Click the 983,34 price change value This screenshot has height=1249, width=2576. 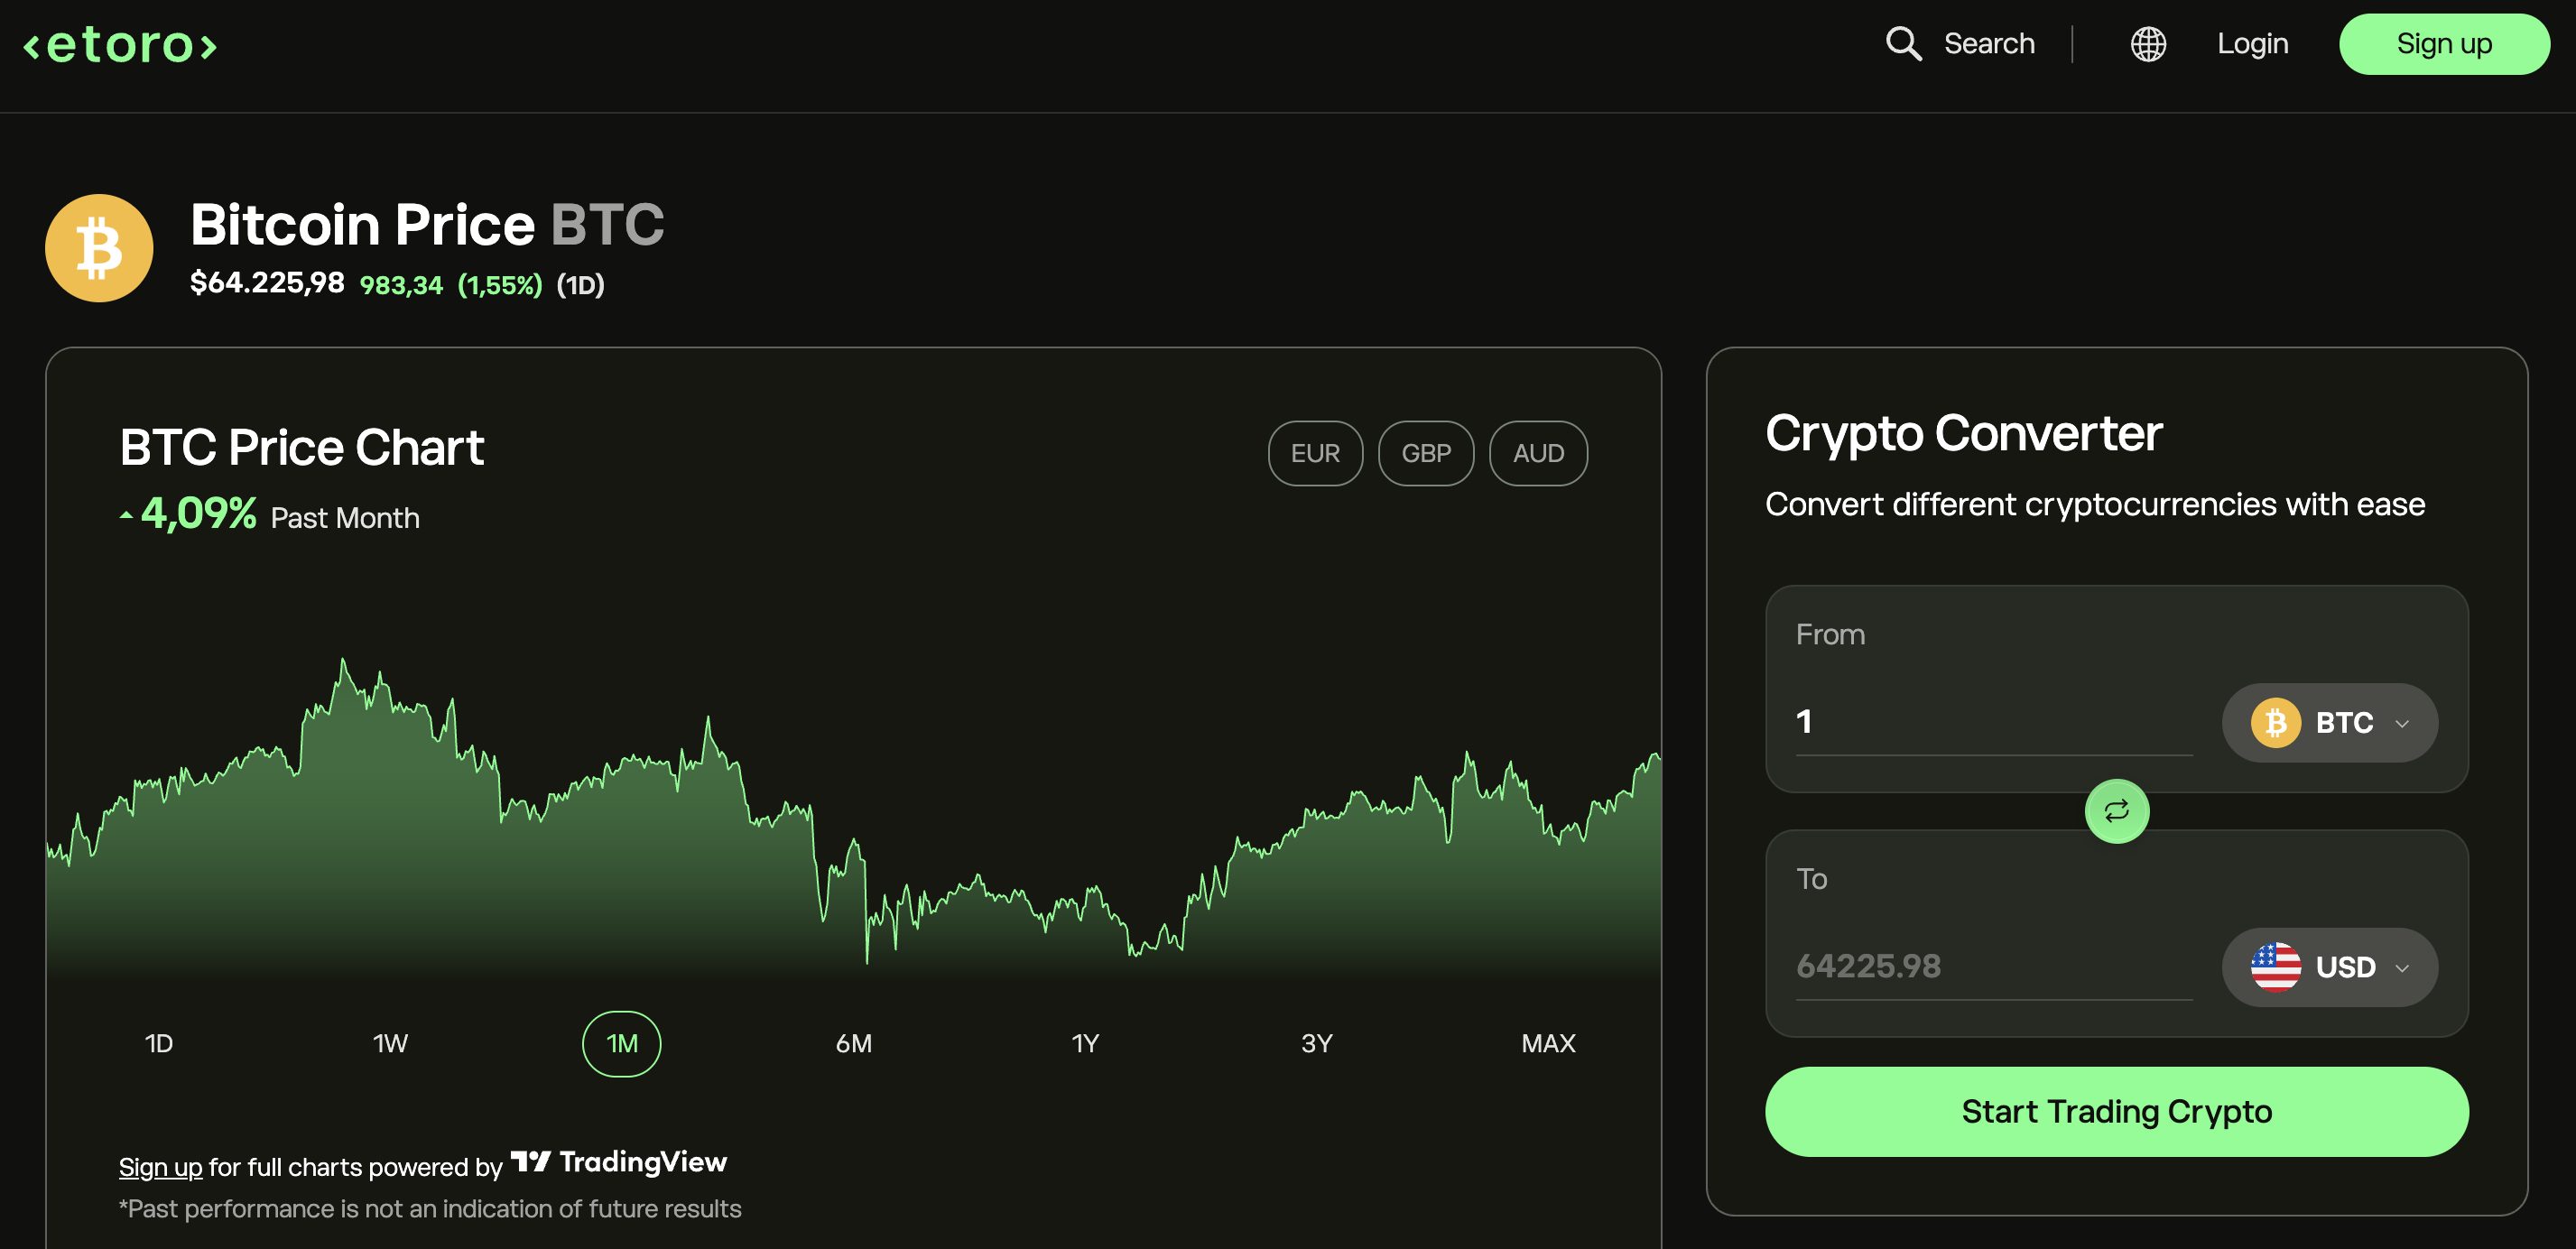[x=400, y=285]
